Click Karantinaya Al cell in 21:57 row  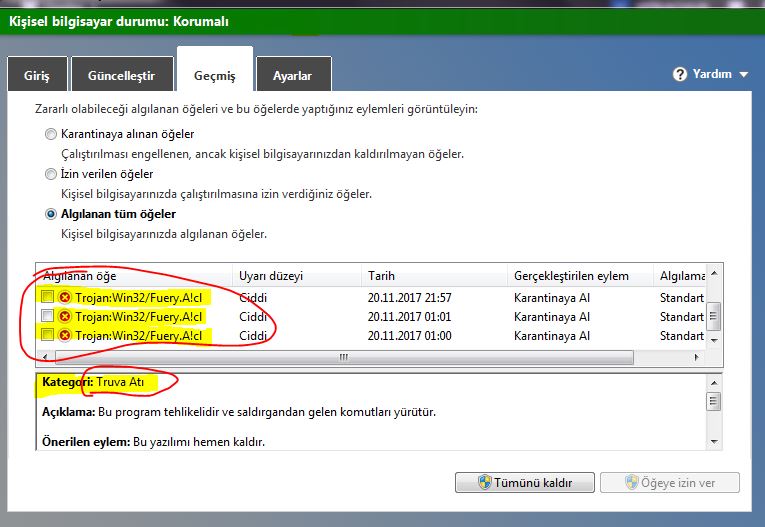(x=552, y=298)
